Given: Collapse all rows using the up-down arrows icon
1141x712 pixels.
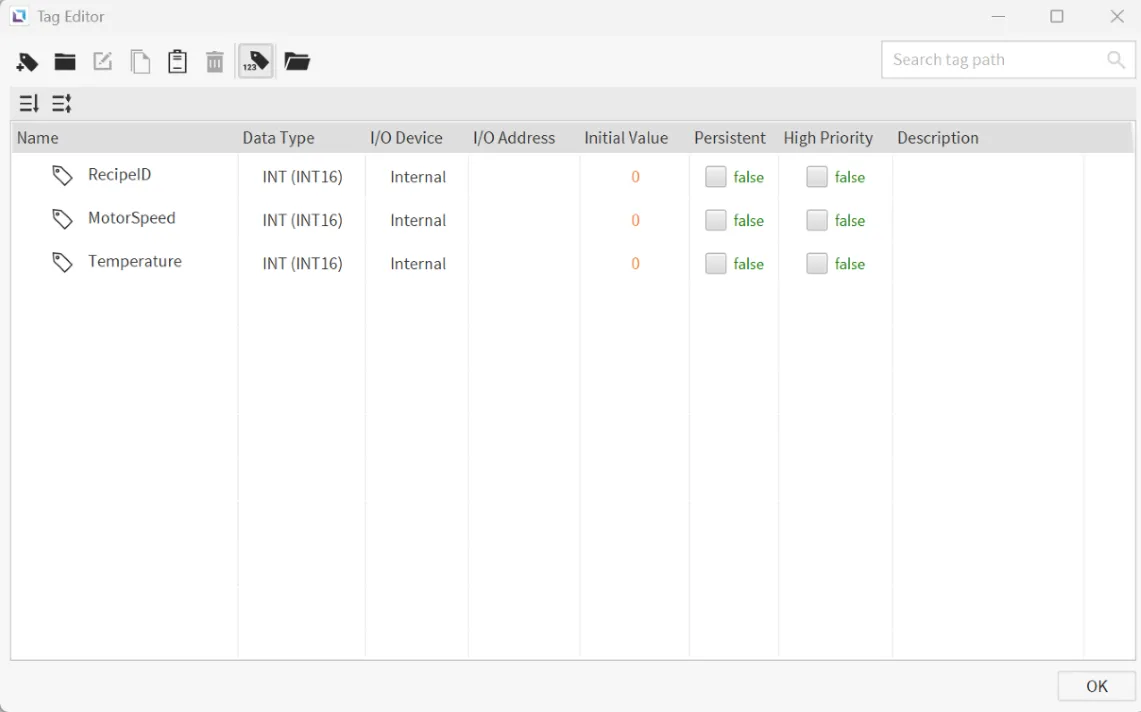Looking at the screenshot, I should click(62, 103).
